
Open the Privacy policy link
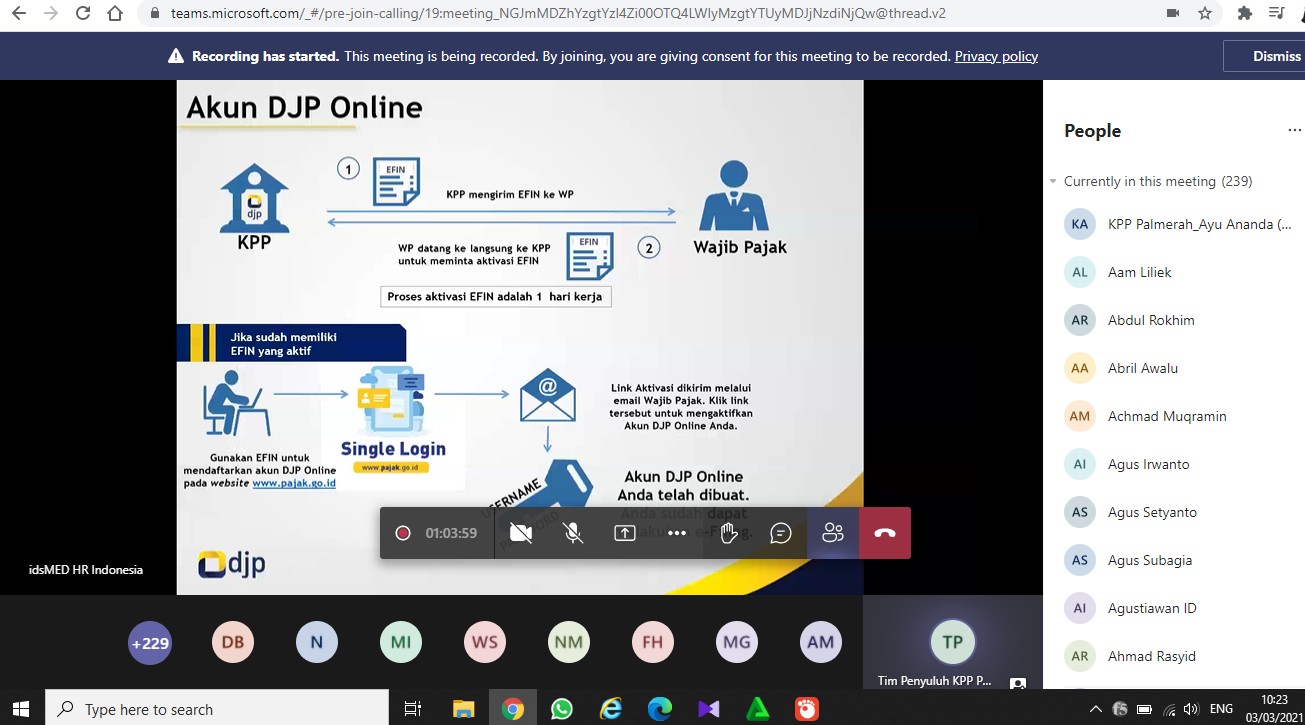click(996, 56)
